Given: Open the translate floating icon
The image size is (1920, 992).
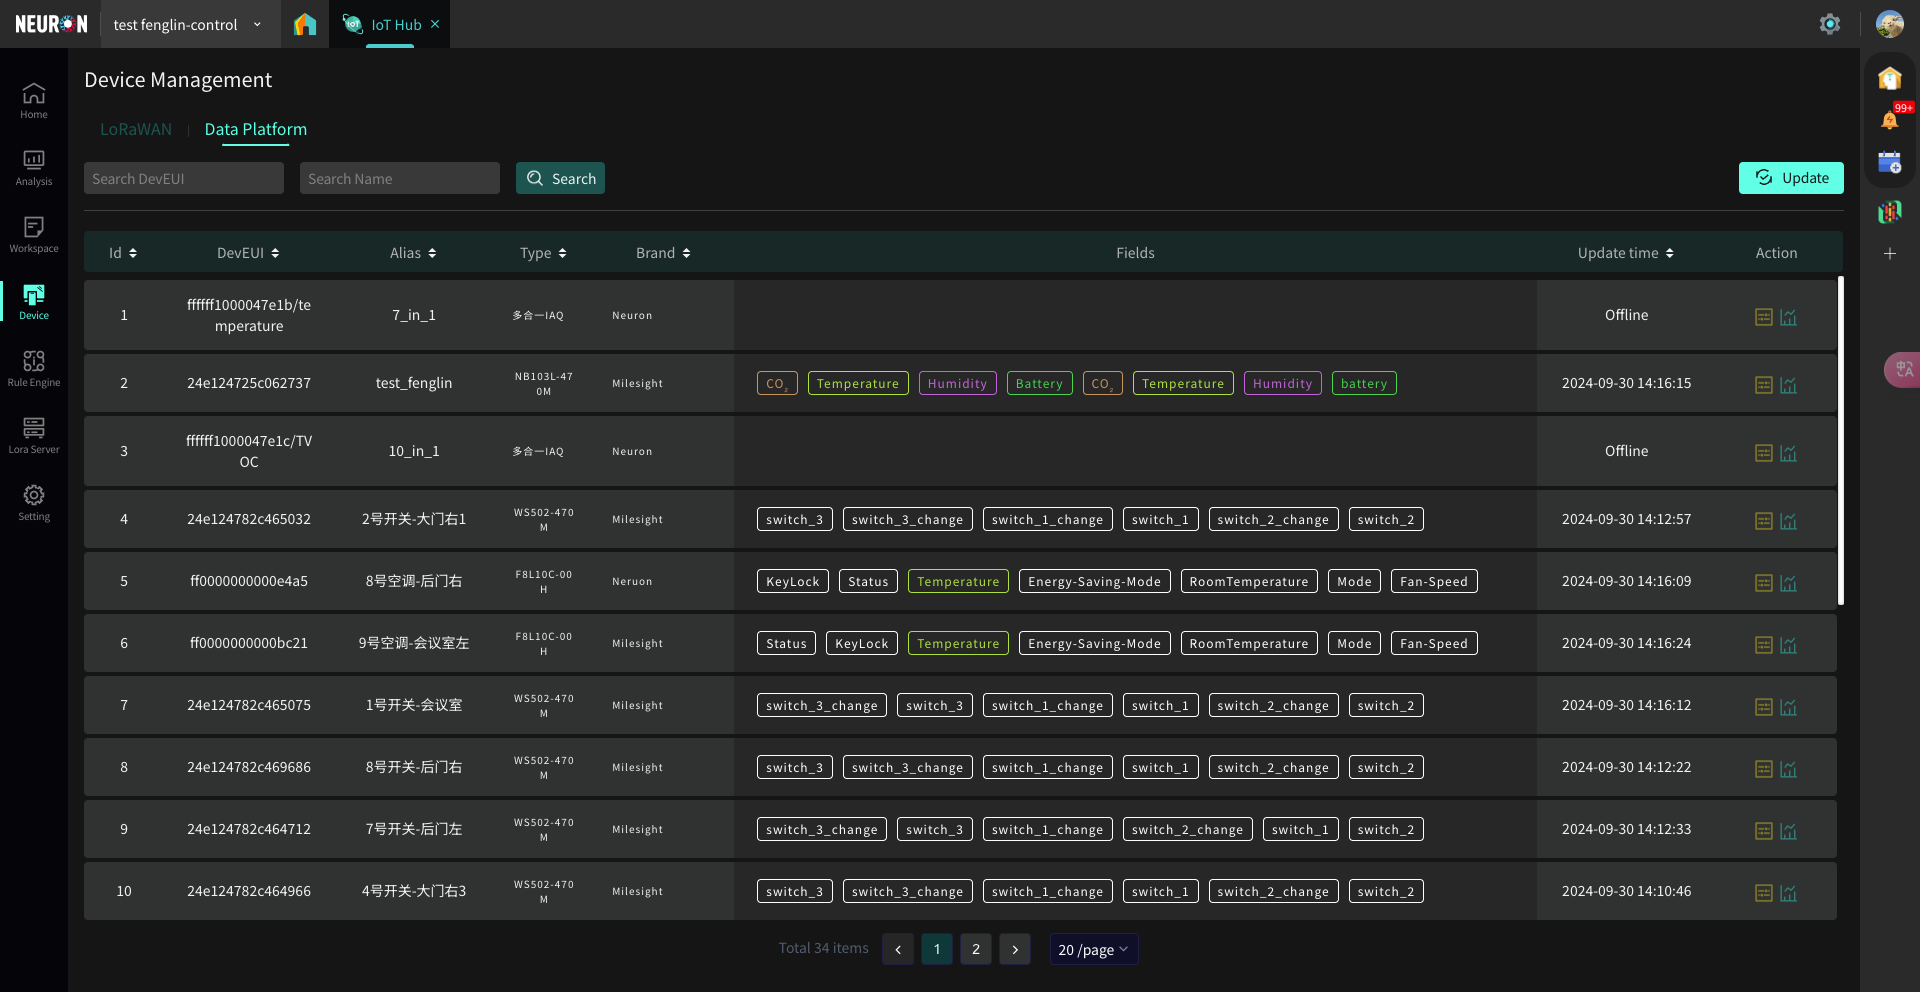Looking at the screenshot, I should 1902,370.
